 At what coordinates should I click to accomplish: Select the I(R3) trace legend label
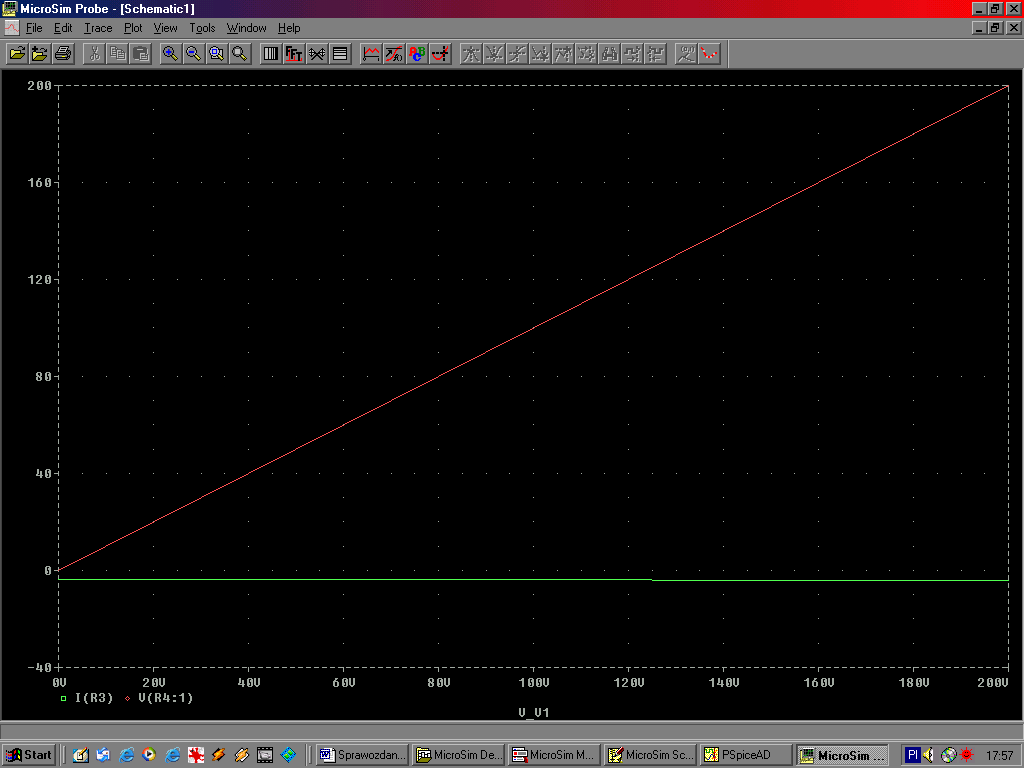[94, 697]
